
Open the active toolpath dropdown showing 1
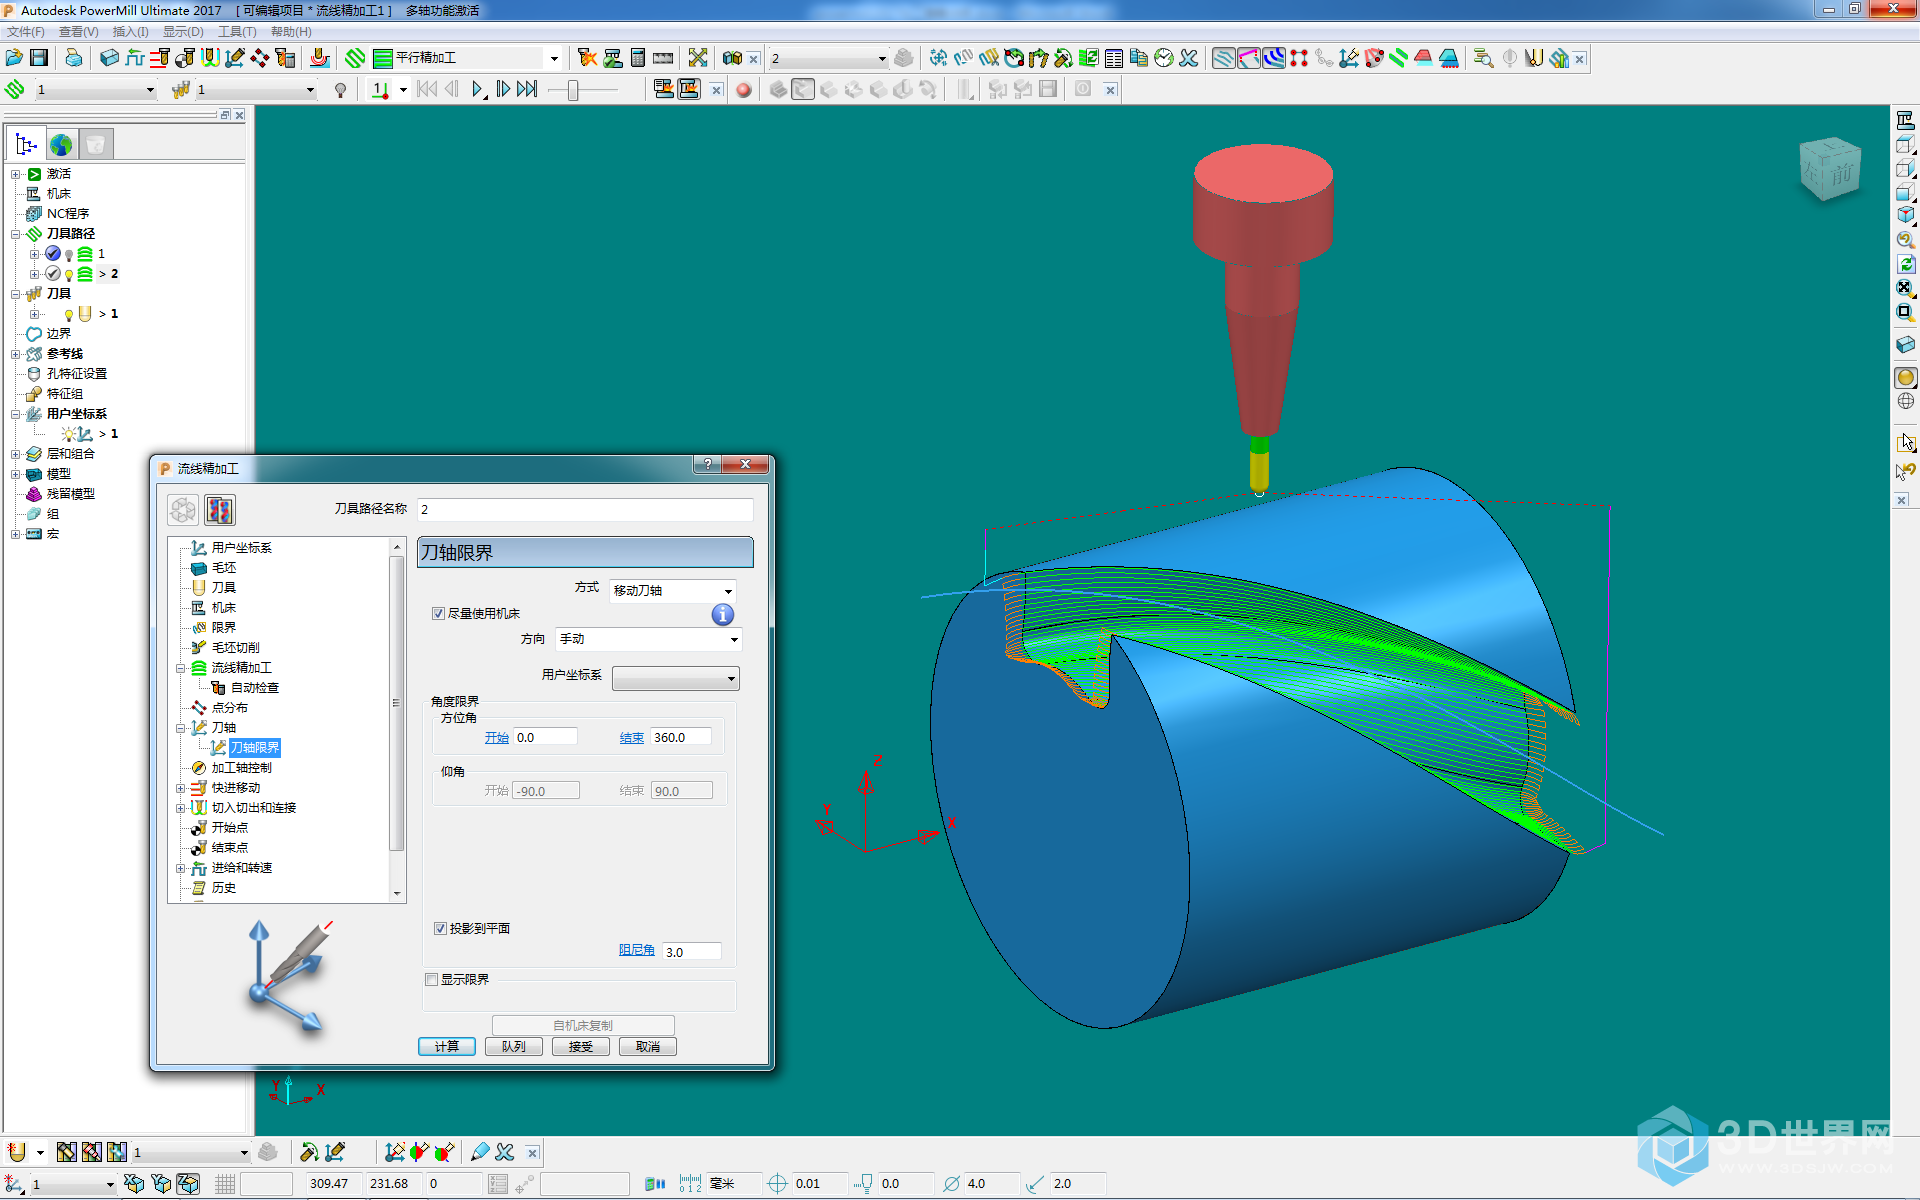pyautogui.click(x=95, y=90)
